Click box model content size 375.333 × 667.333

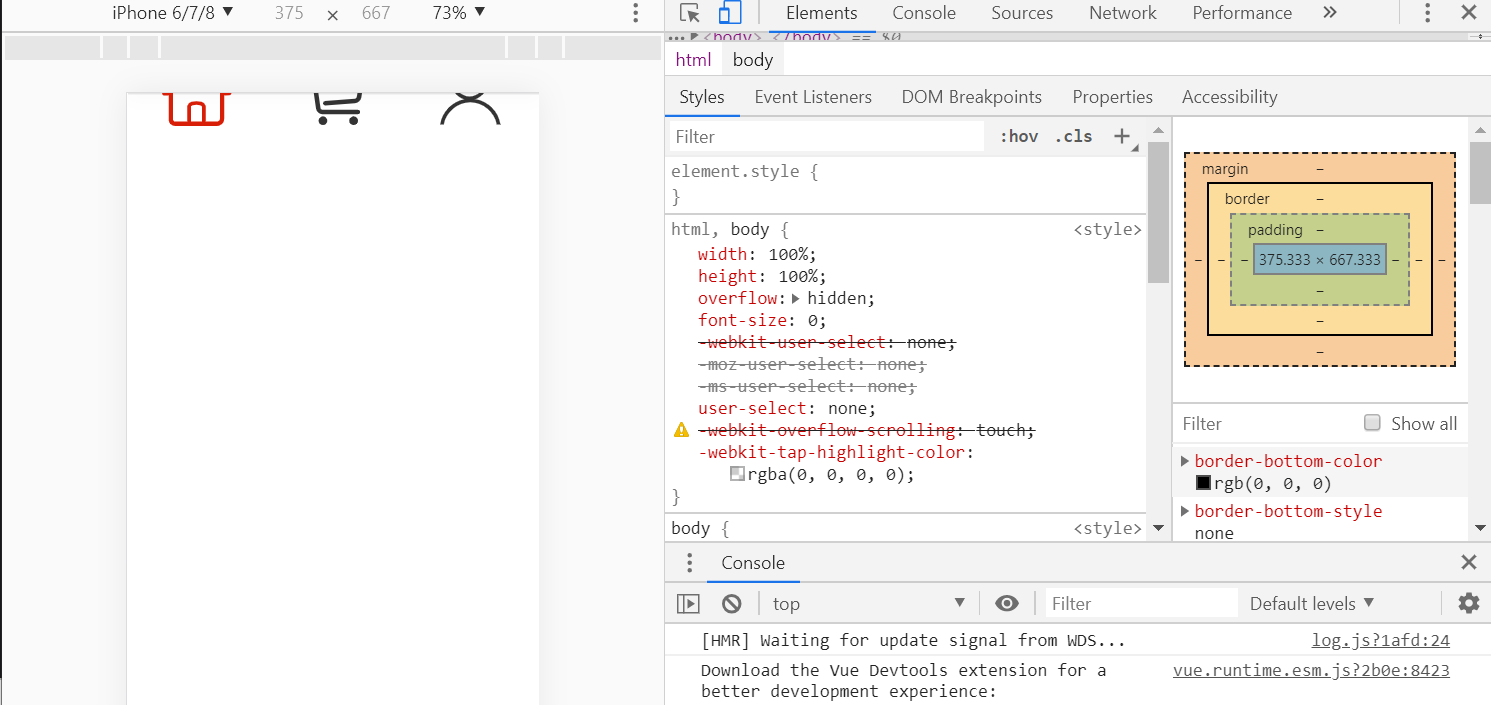click(1320, 259)
